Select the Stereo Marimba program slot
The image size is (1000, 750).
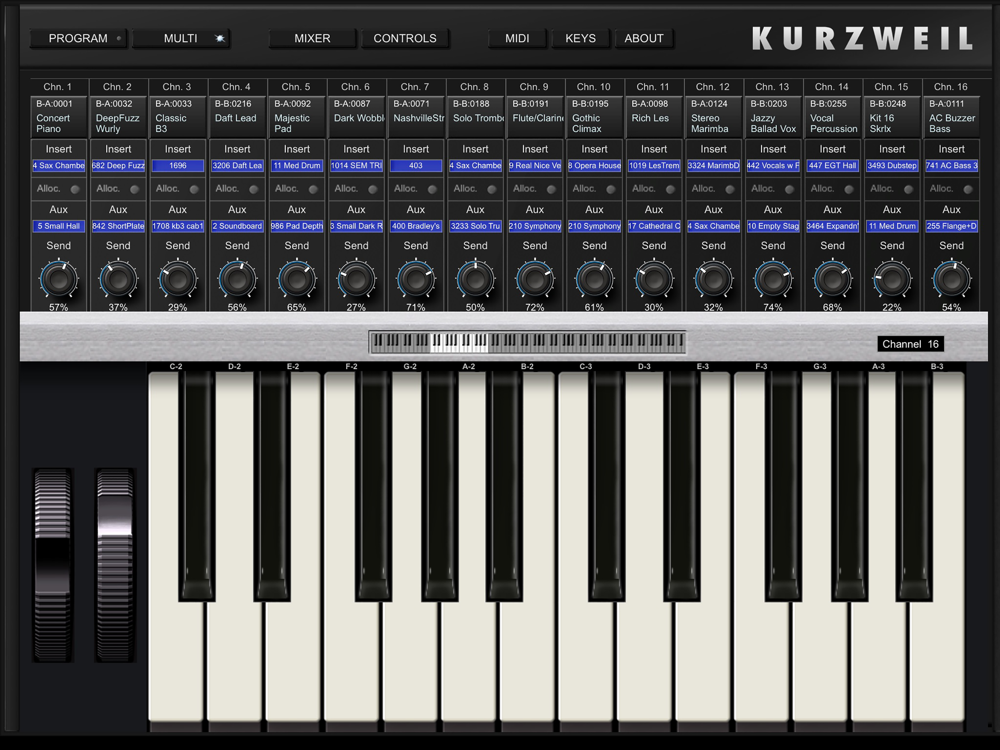(x=714, y=117)
